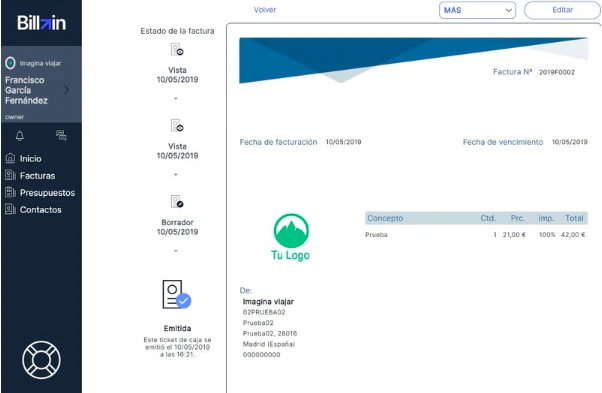Open the MÁS dropdown menu

tap(477, 10)
